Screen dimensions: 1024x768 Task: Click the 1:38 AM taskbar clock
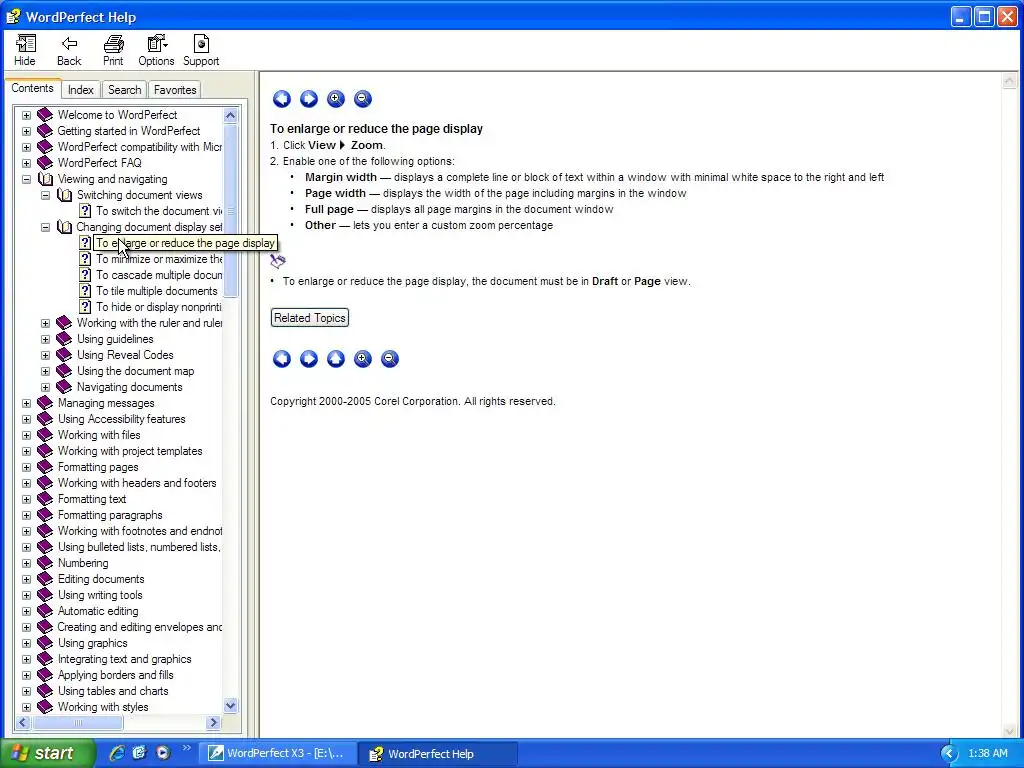point(987,754)
